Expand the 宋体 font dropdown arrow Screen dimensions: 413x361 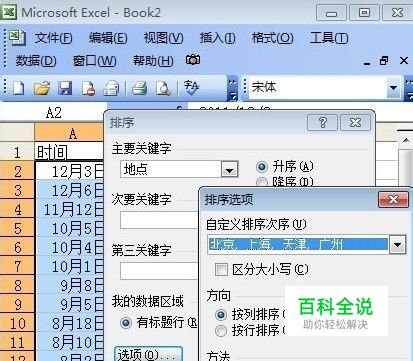tap(394, 88)
